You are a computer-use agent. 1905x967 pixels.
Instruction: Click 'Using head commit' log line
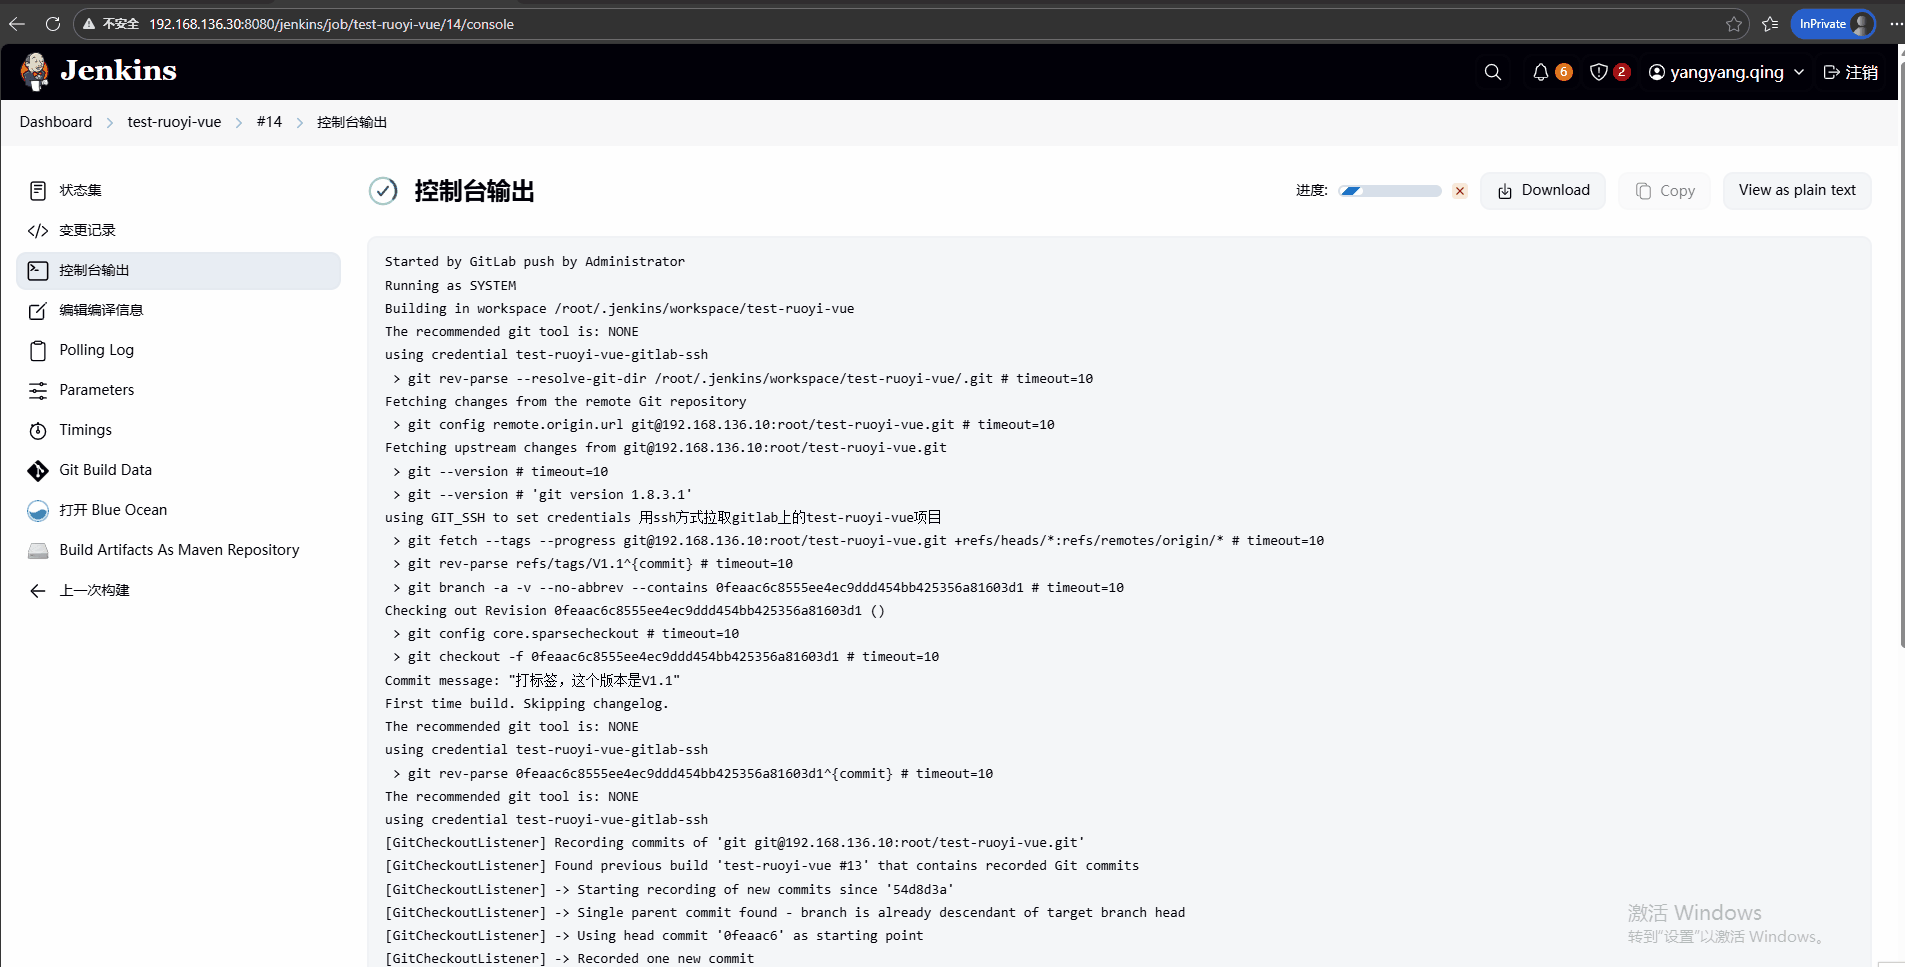(x=654, y=936)
